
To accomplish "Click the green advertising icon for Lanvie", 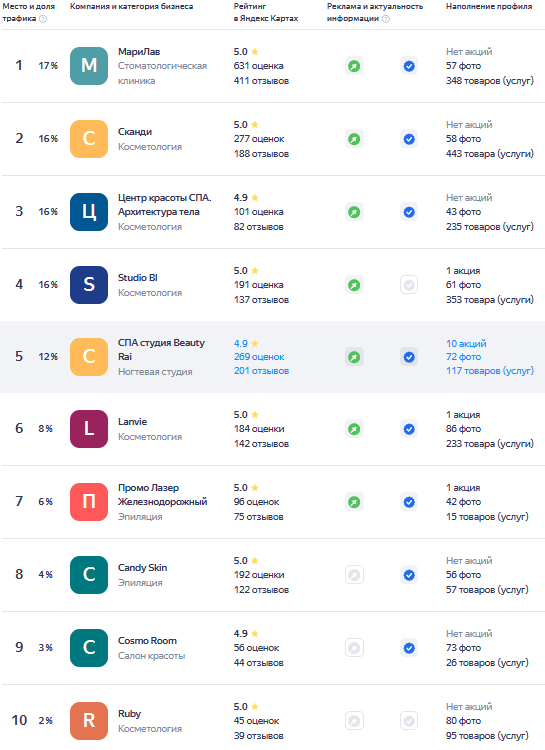I will pyautogui.click(x=354, y=429).
